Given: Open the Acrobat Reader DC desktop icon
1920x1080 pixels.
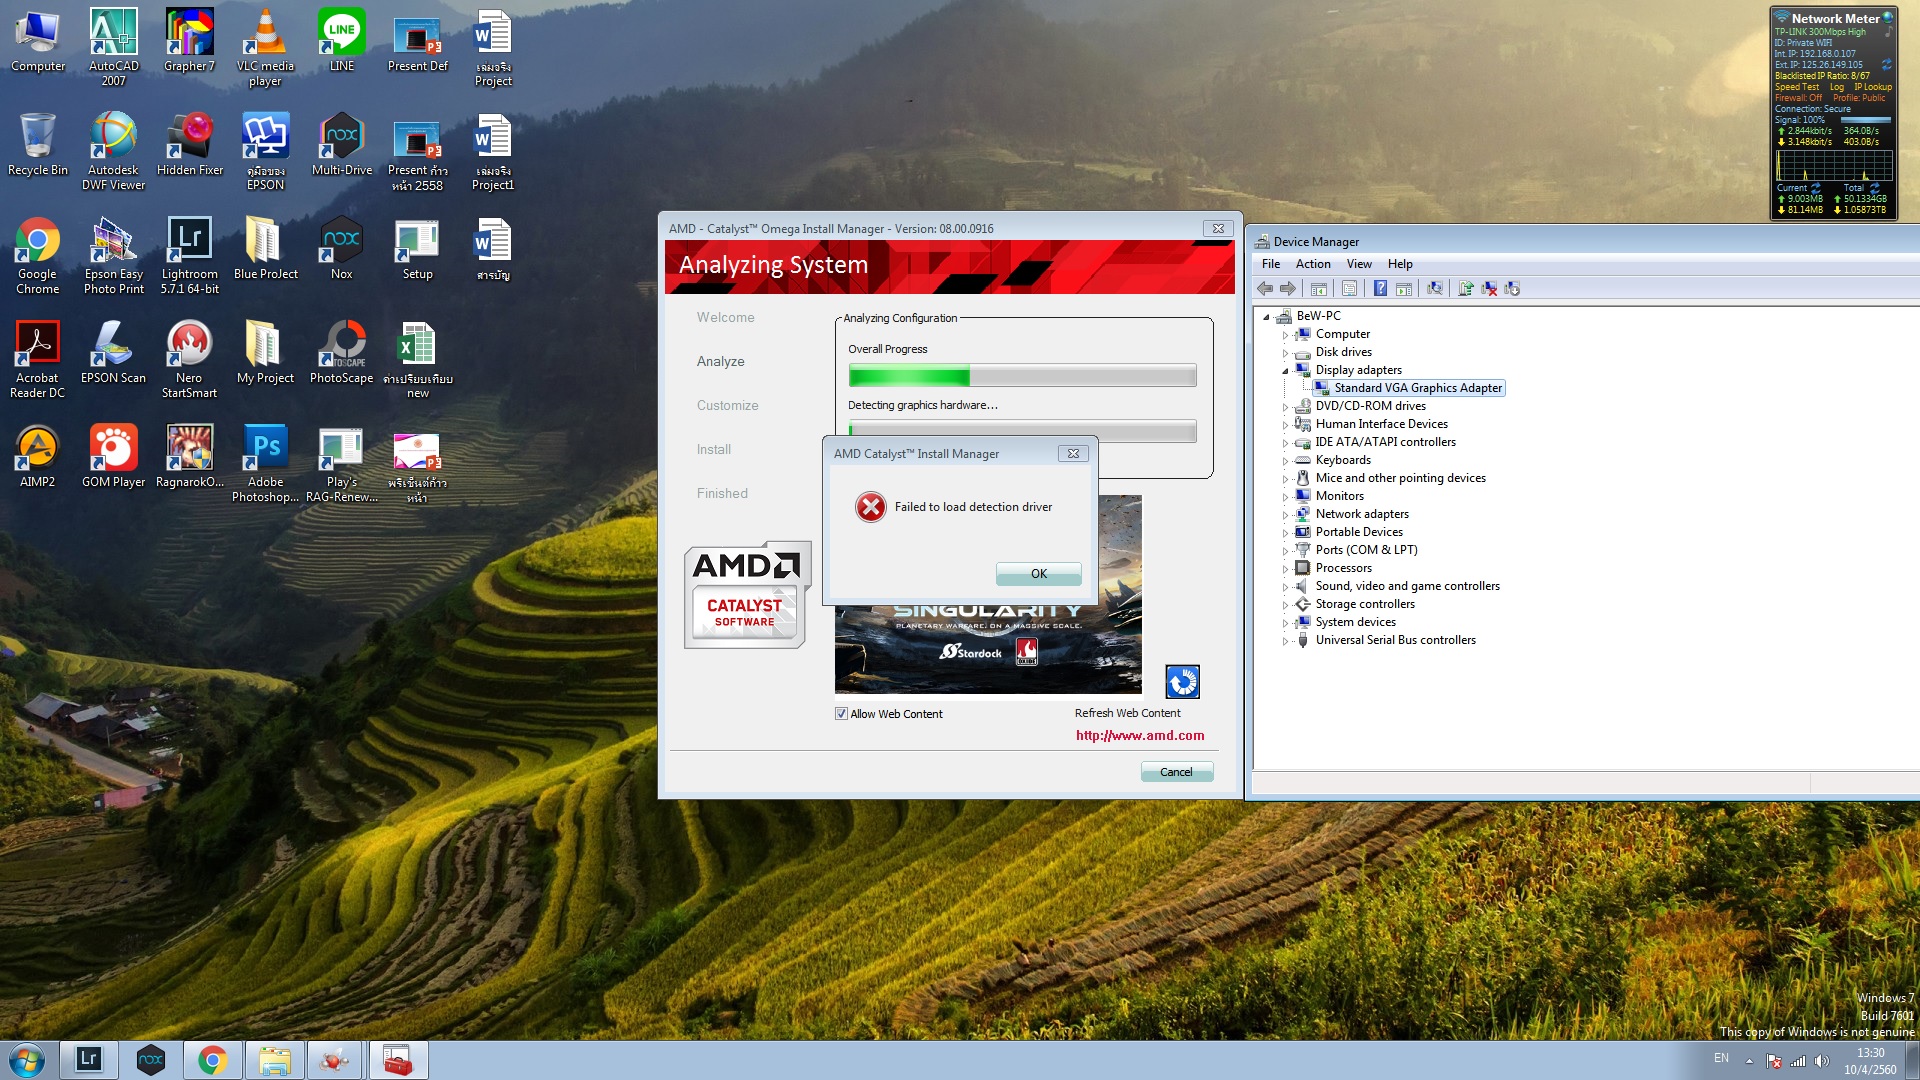Looking at the screenshot, I should click(37, 360).
